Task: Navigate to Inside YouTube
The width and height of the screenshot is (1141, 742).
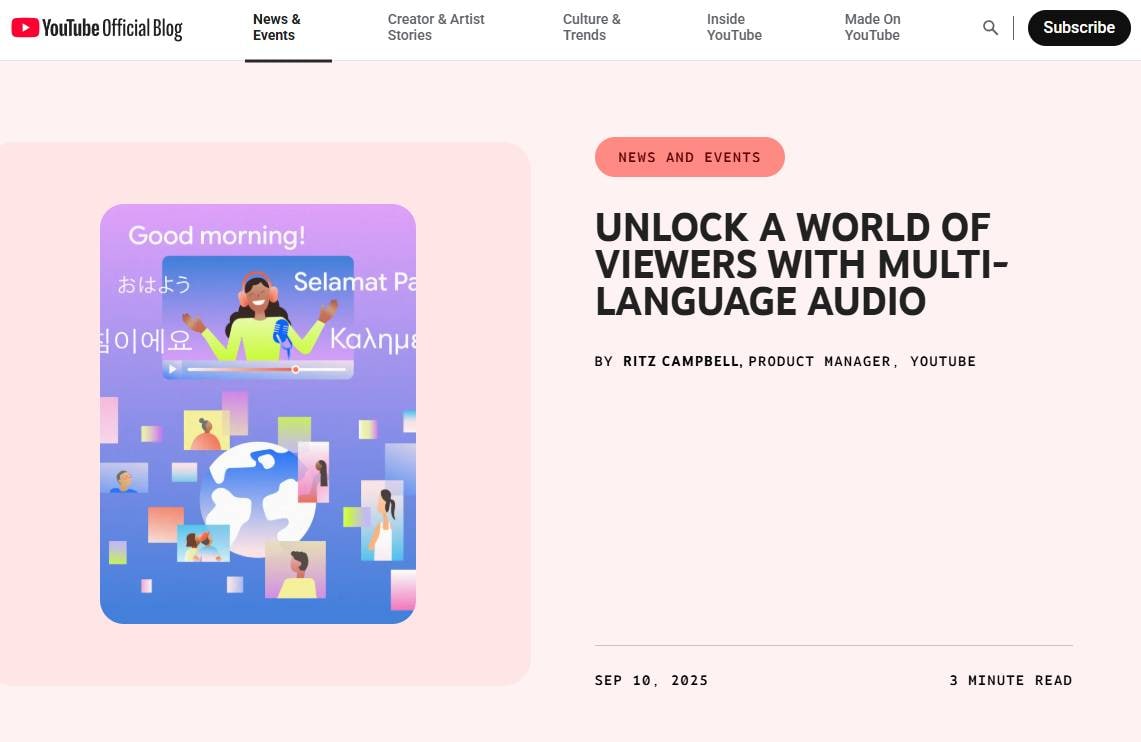Action: (x=734, y=27)
